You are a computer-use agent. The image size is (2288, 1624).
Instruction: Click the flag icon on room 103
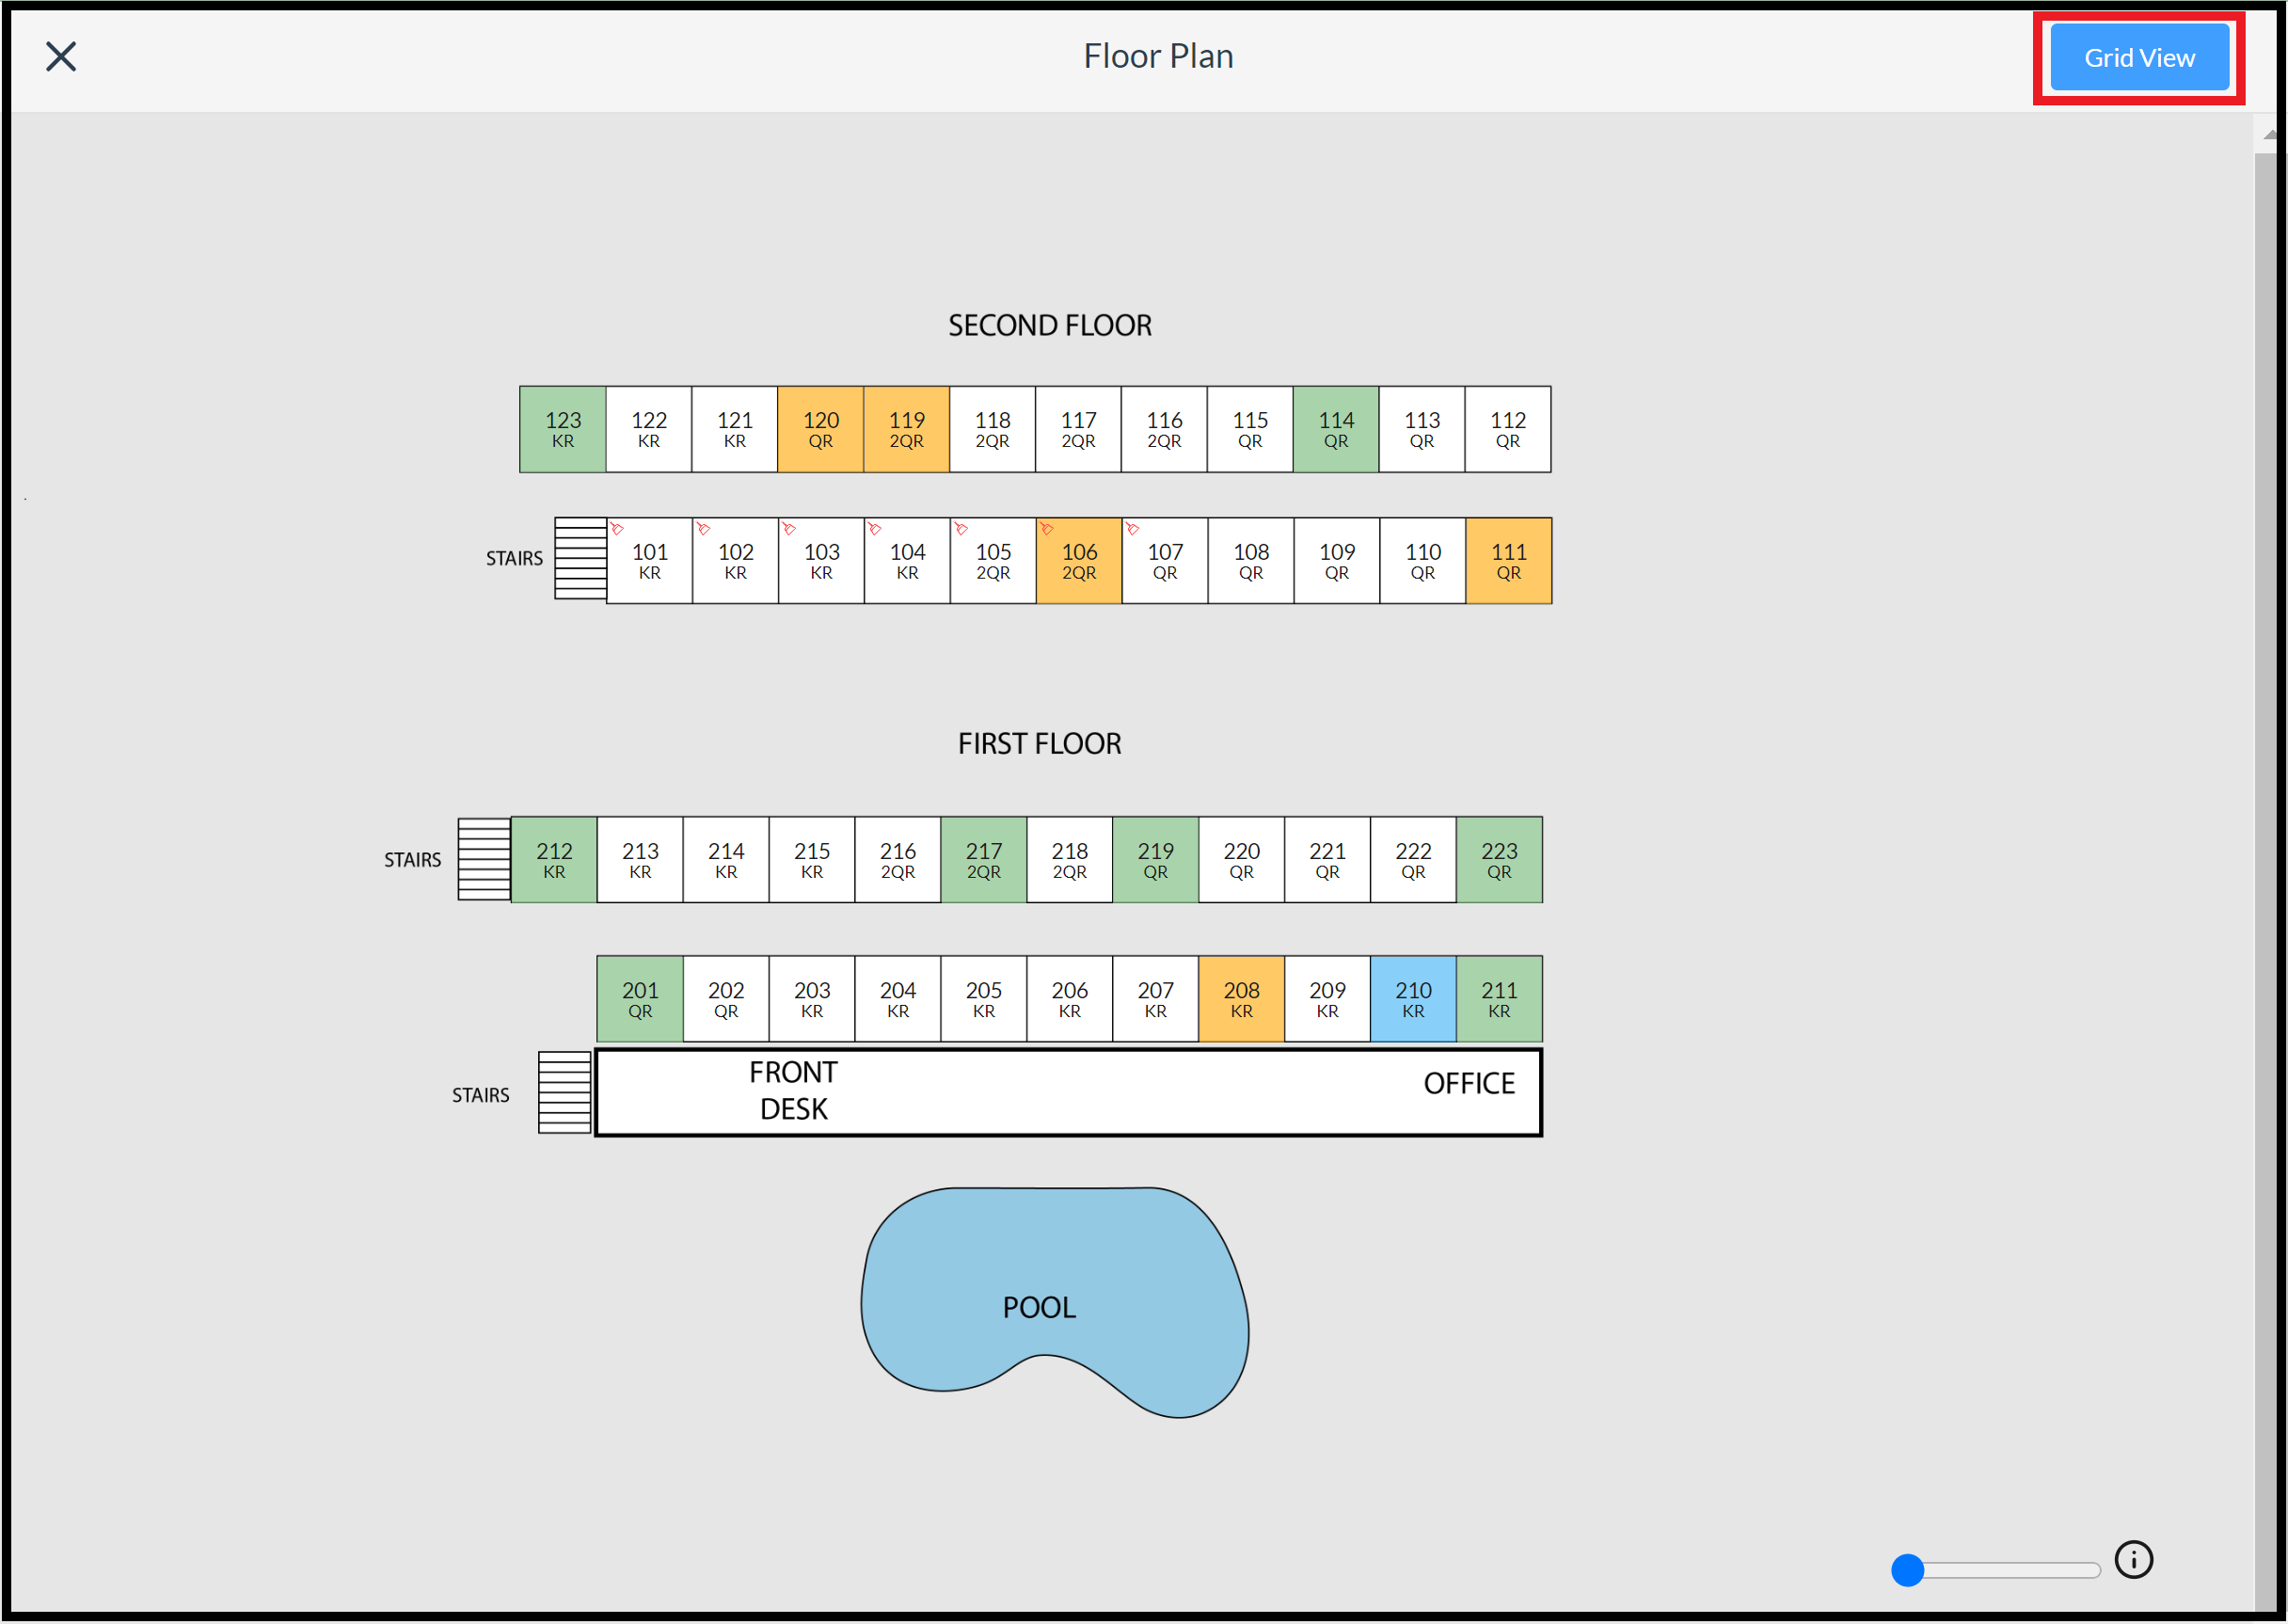point(789,529)
